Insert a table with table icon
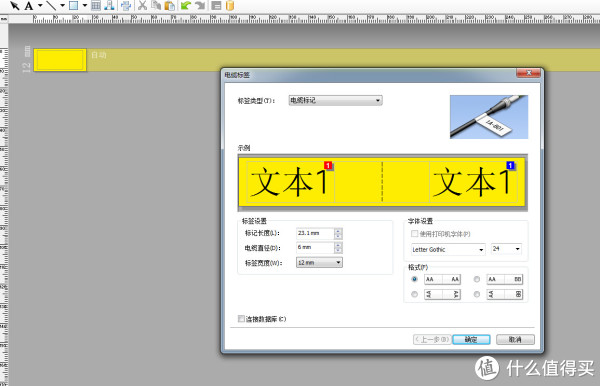 (96, 6)
